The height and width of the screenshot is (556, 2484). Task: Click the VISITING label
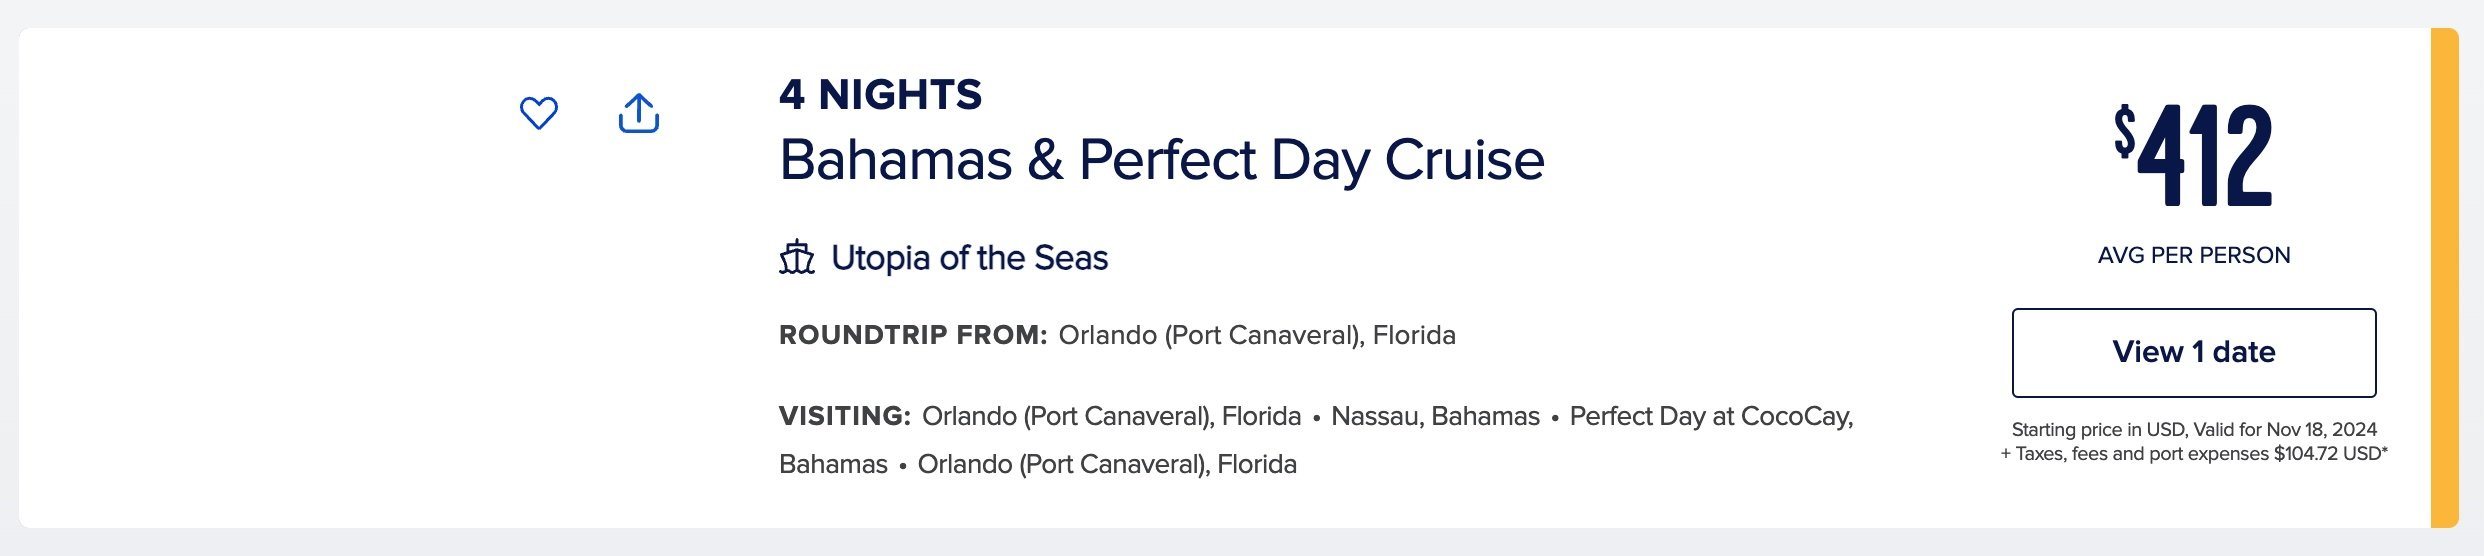pyautogui.click(x=845, y=416)
